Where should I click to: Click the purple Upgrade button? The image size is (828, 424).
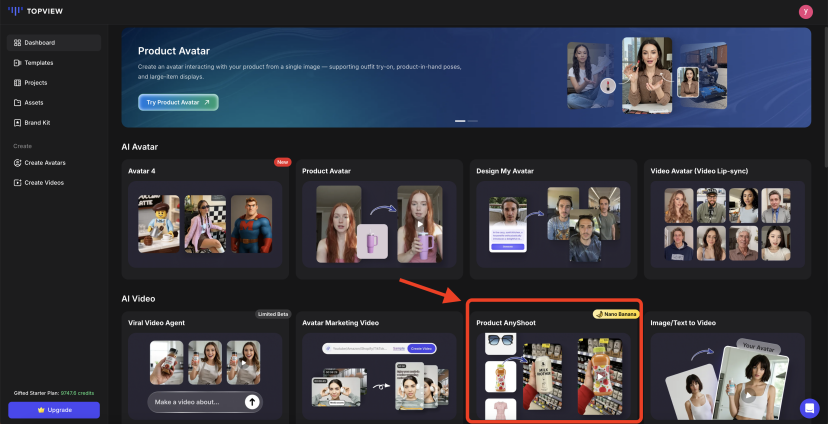[54, 410]
